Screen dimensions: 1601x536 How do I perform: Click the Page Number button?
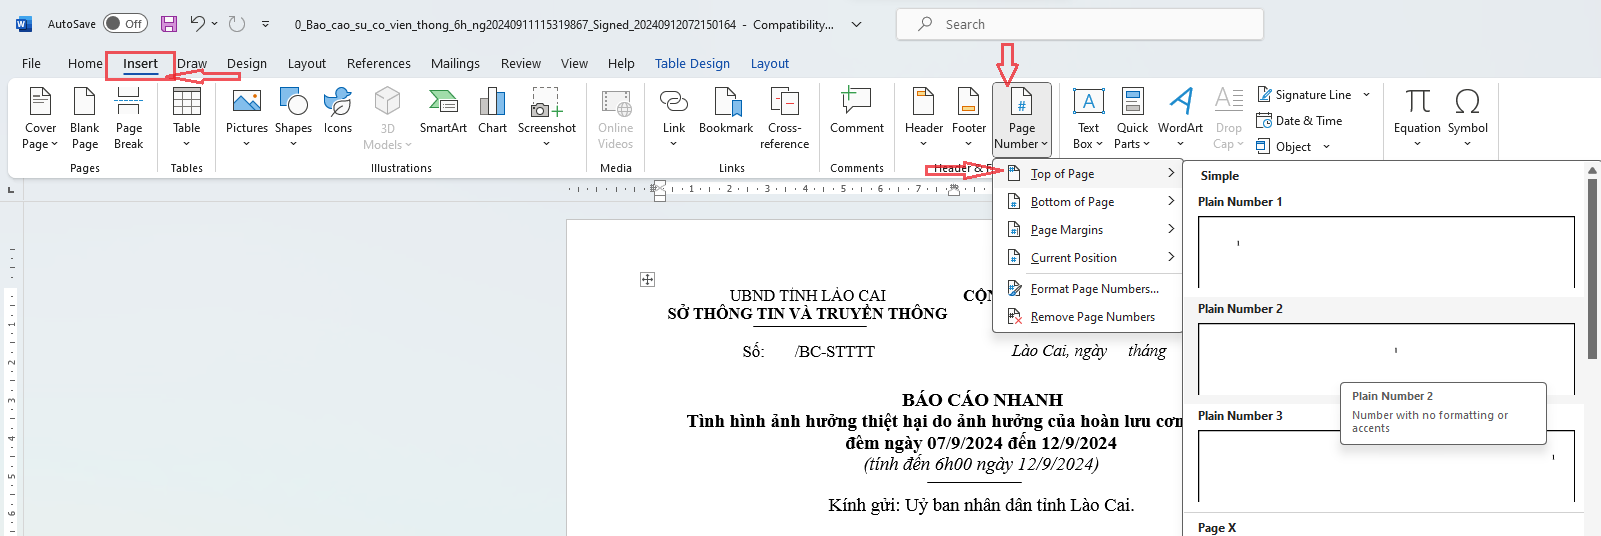click(1022, 118)
